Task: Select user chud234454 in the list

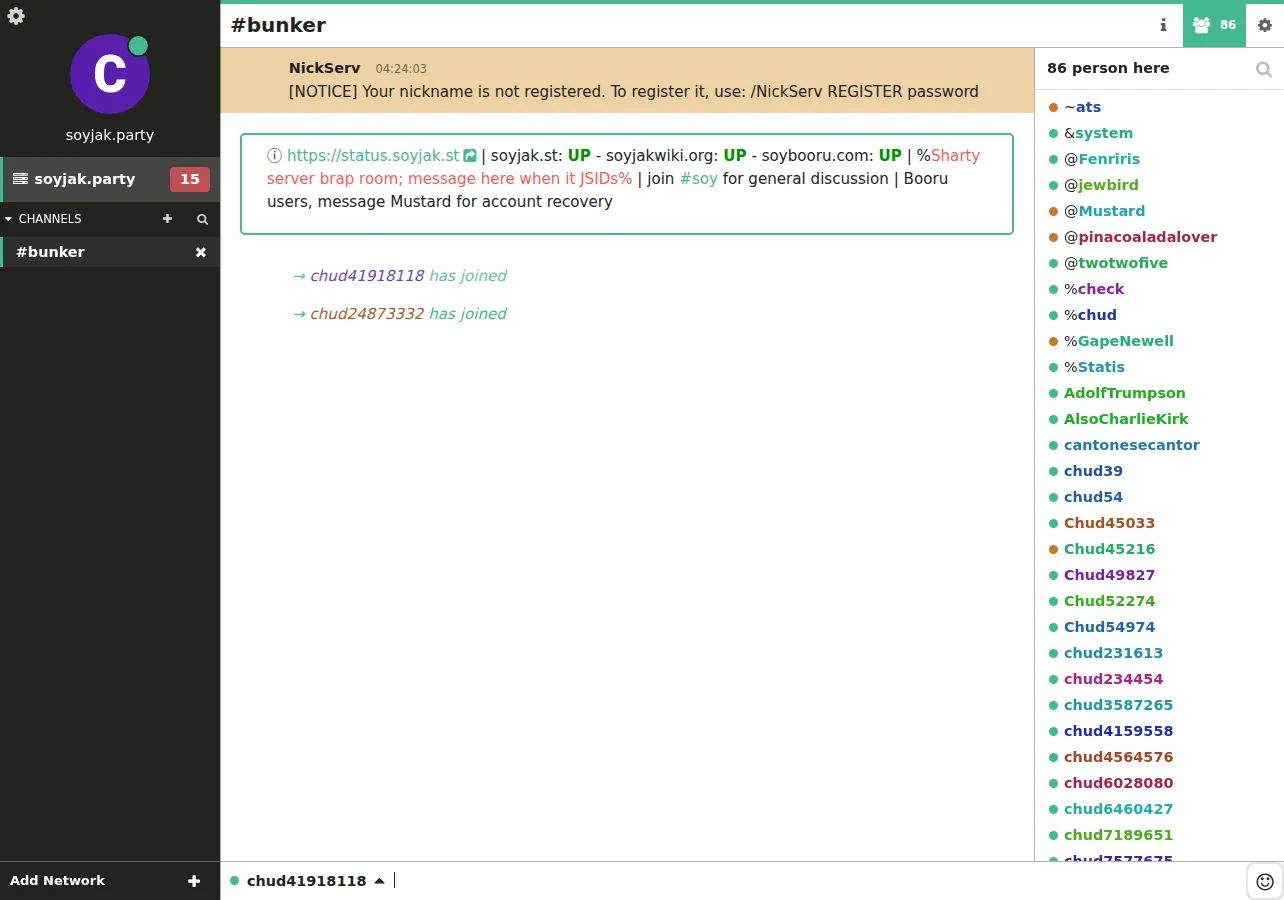Action: coord(1113,679)
